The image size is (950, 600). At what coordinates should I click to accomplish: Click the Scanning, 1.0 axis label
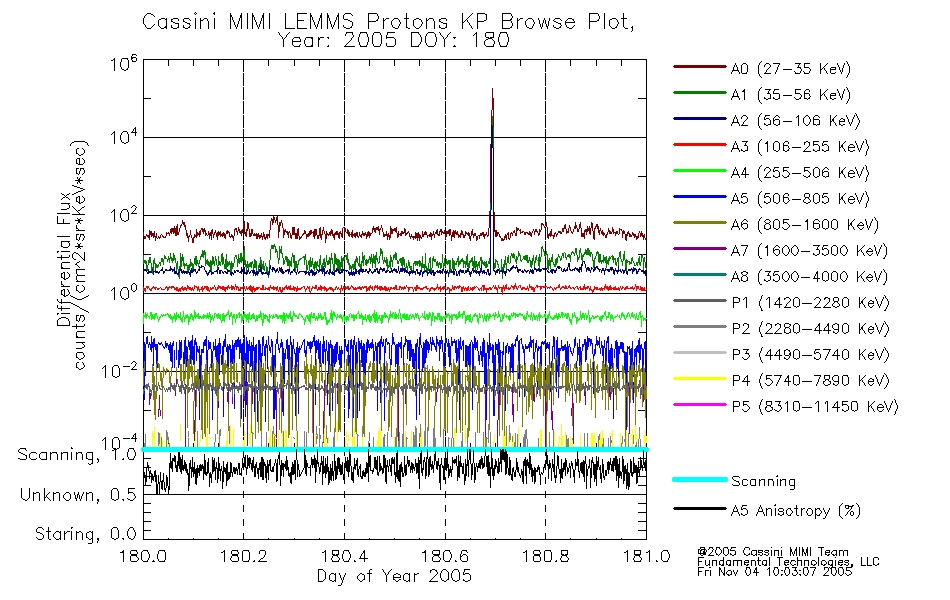pyautogui.click(x=77, y=455)
